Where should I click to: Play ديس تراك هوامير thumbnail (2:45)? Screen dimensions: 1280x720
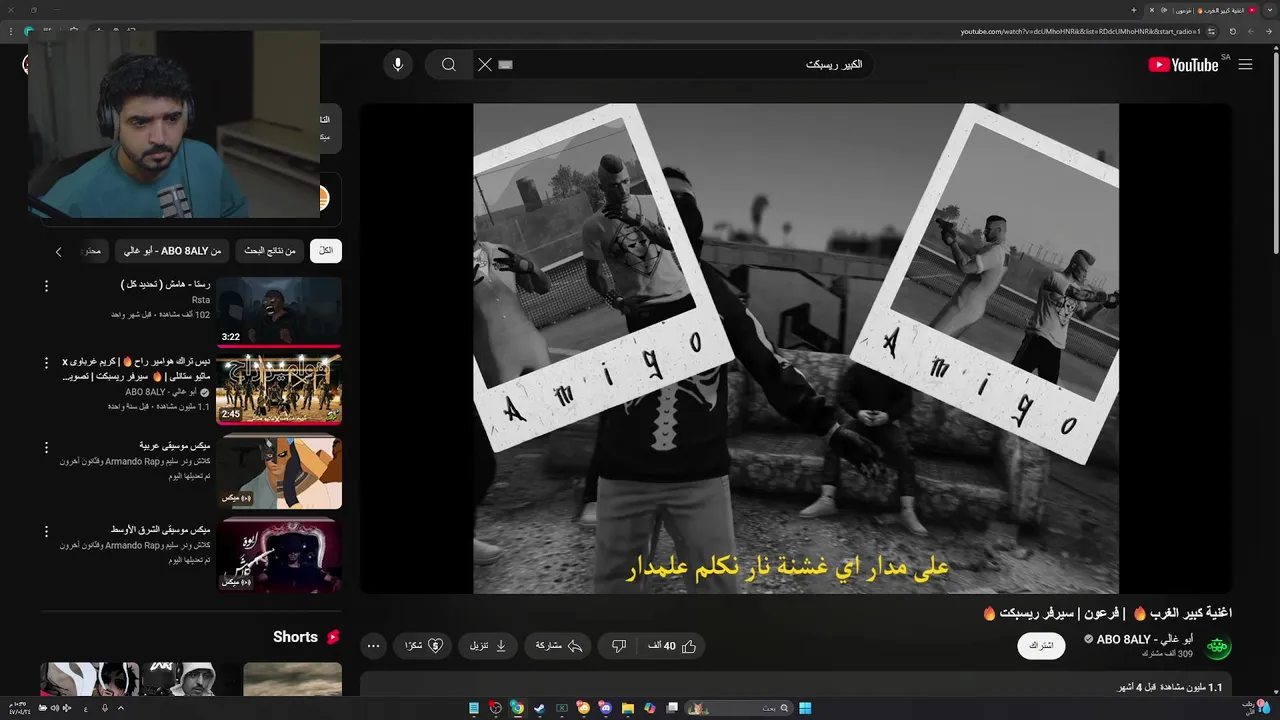(279, 389)
